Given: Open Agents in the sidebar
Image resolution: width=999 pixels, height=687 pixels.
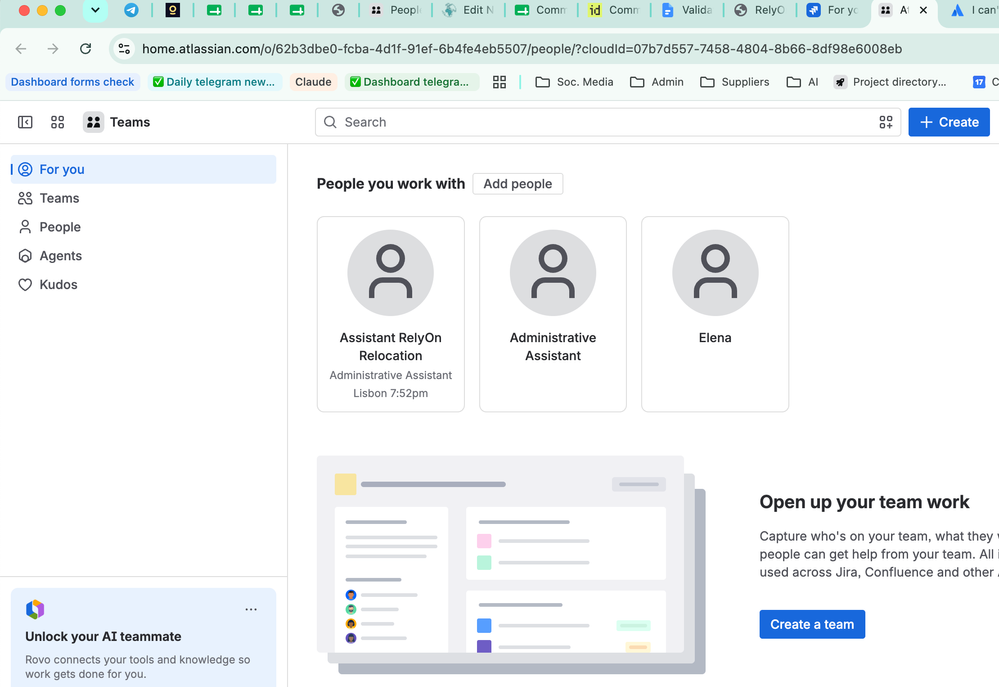Looking at the screenshot, I should coord(143,256).
